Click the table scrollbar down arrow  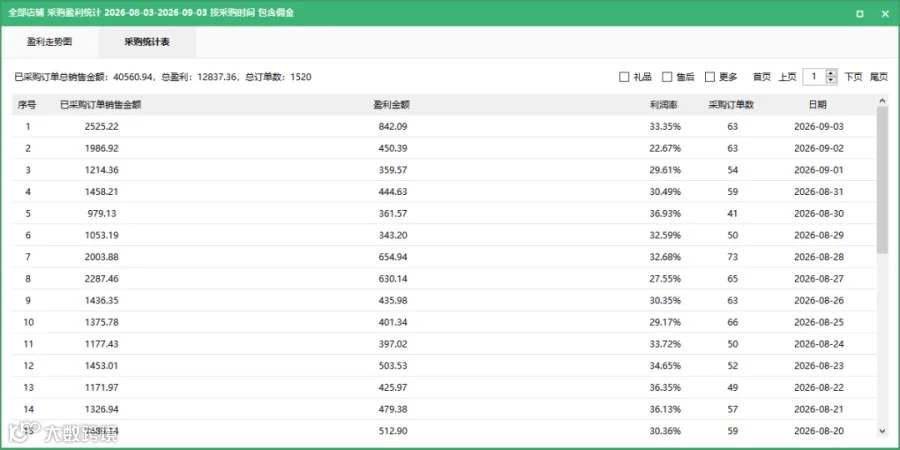pos(883,430)
